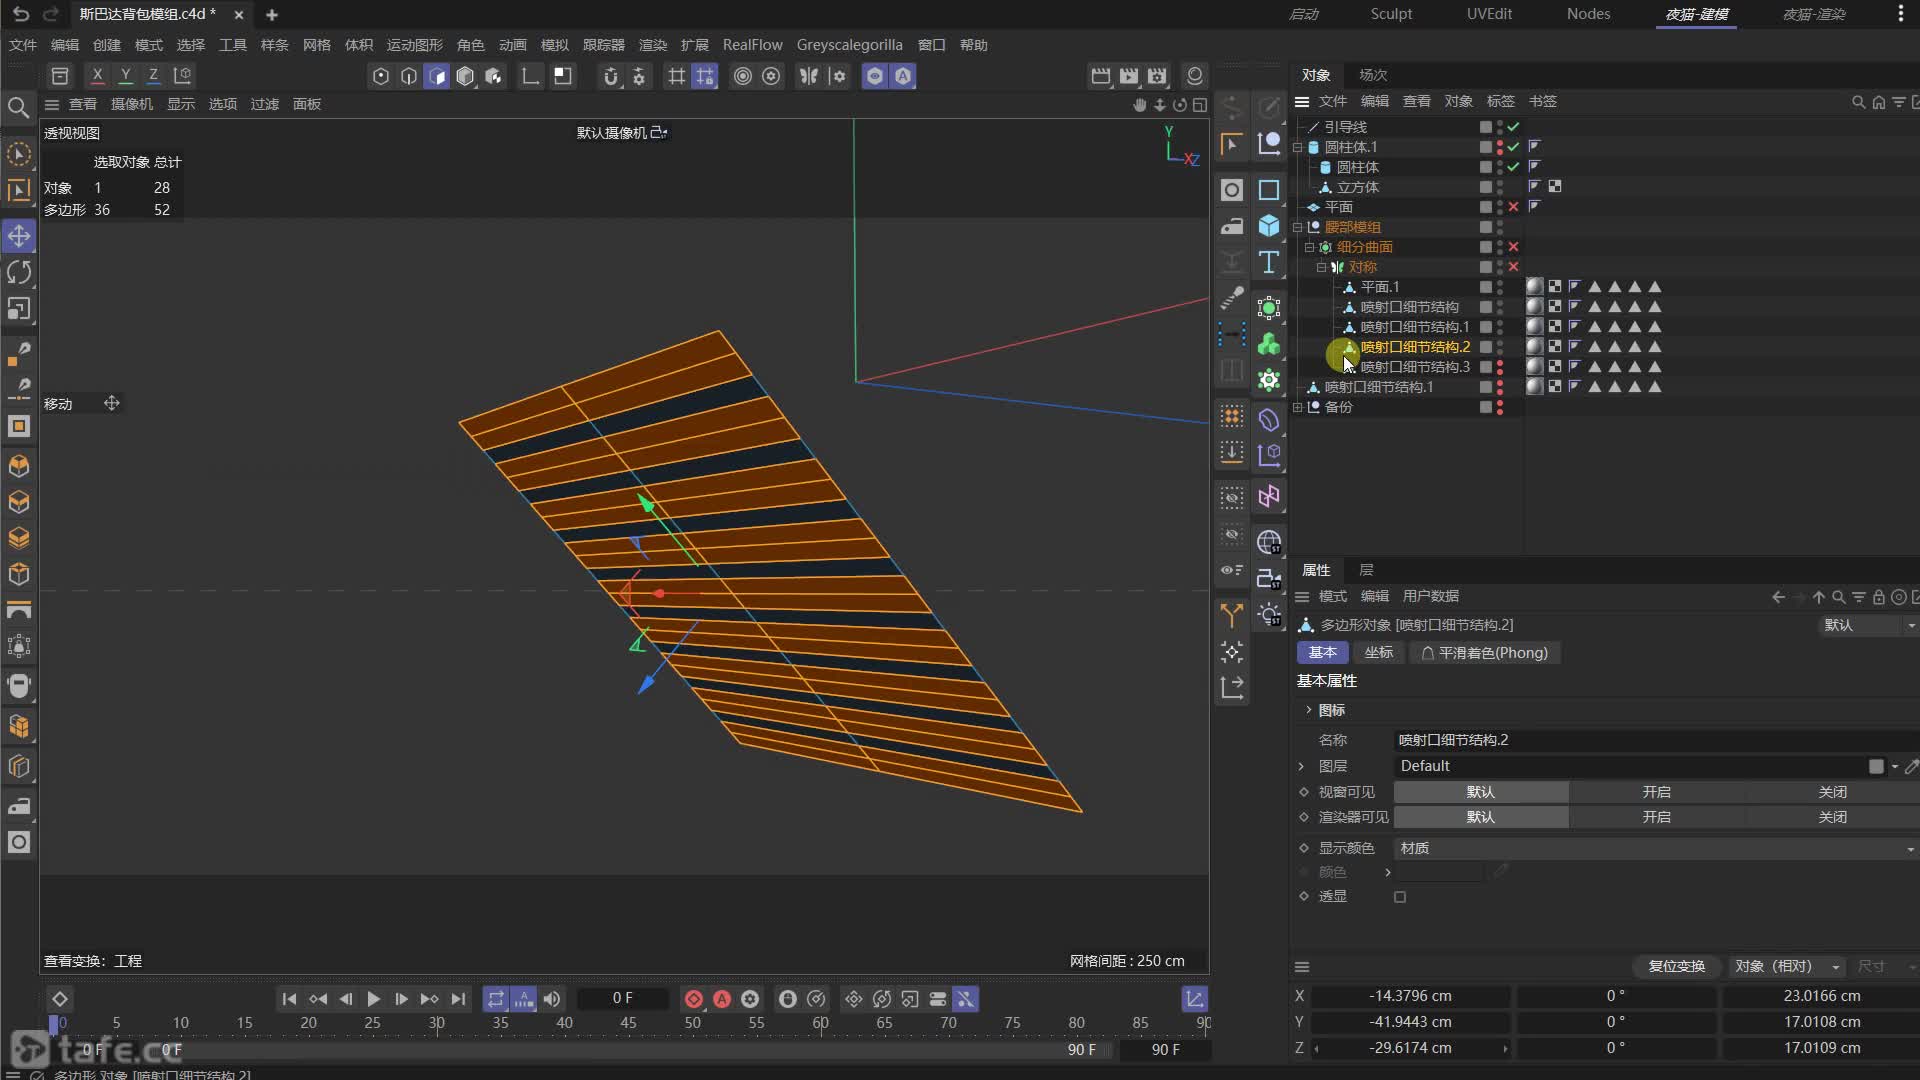Screen dimensions: 1920x1080
Task: Select the Rotate tool
Action: point(19,272)
